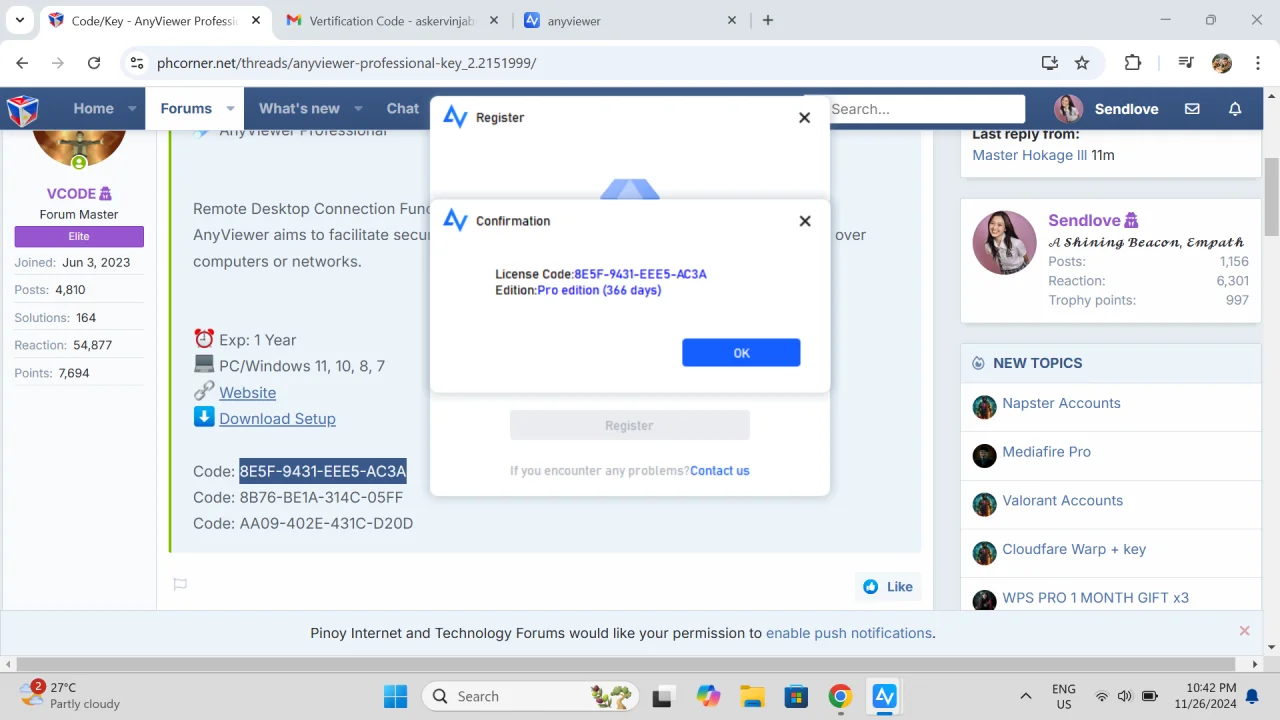Click the Contact us link
Screen dimensions: 1280x720
click(x=719, y=470)
